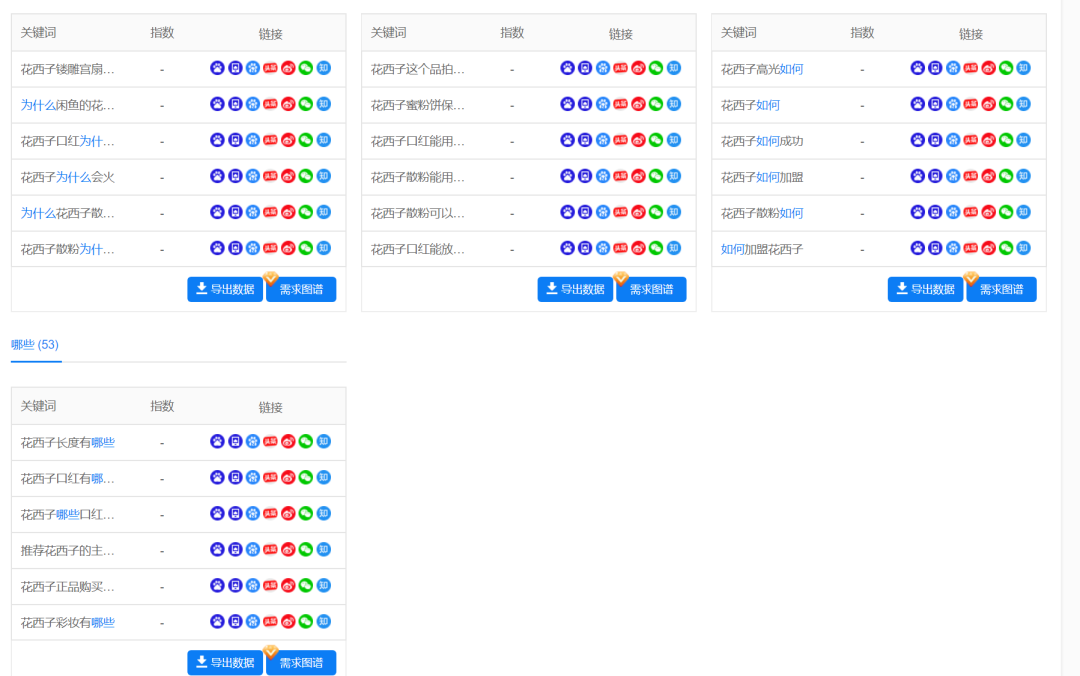Open keyword 为什么花西子散…
This screenshot has height=676, width=1080.
coord(68,214)
